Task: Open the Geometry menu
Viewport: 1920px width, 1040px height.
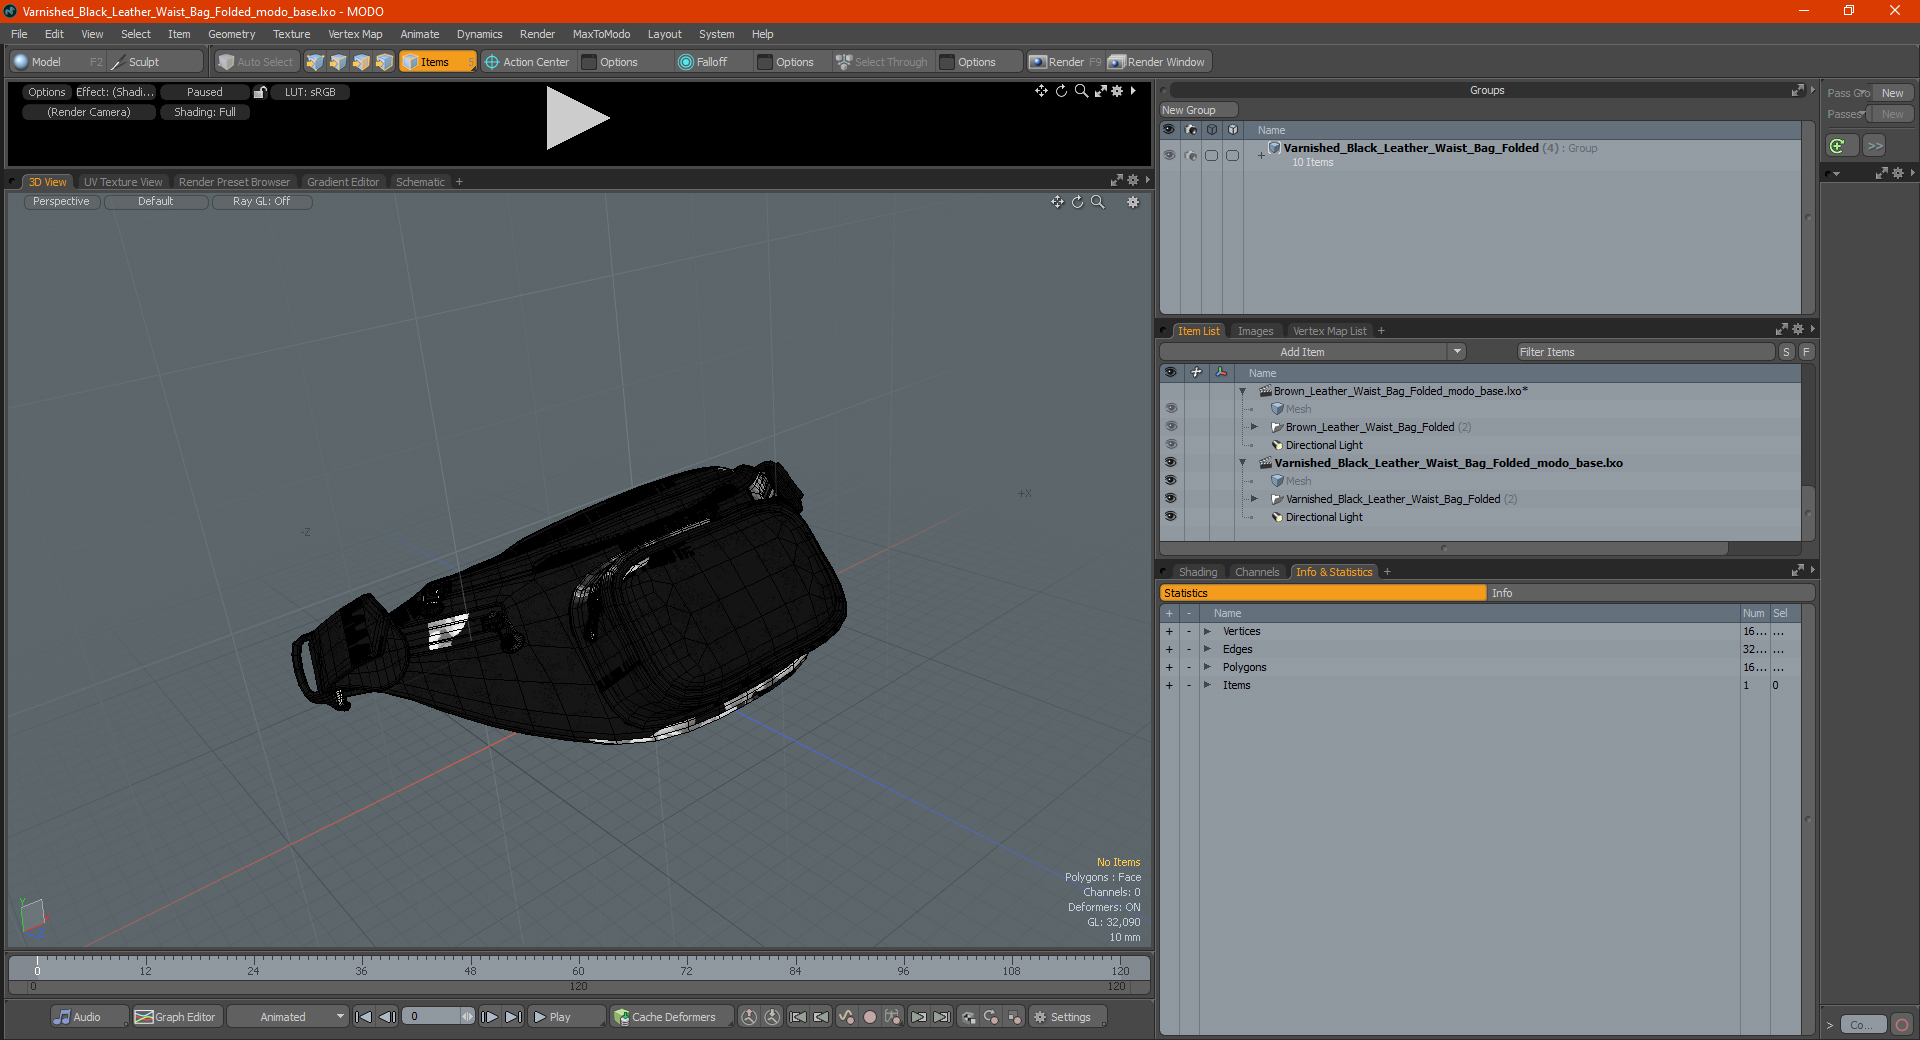Action: pos(231,34)
